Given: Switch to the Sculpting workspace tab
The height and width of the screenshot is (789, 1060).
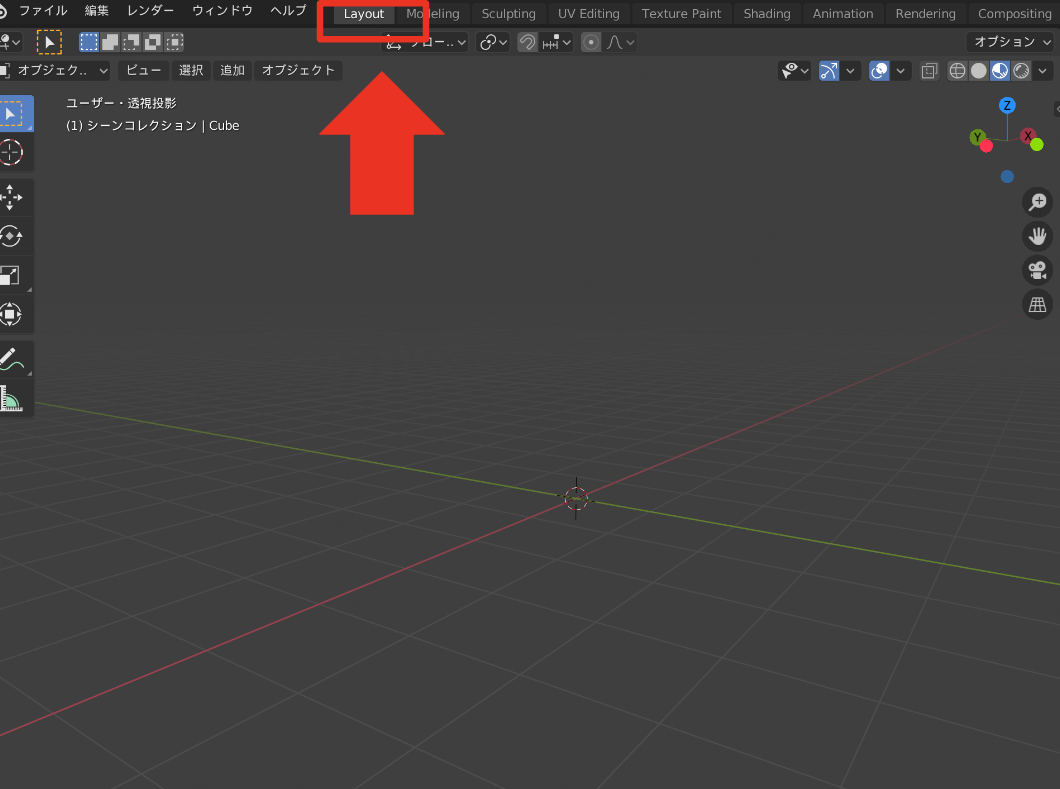Looking at the screenshot, I should pos(508,14).
